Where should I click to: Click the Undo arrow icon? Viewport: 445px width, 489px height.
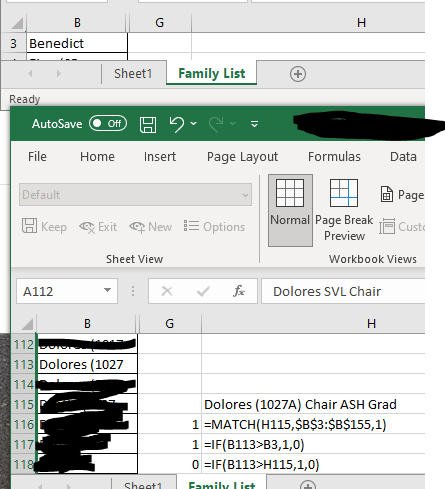click(176, 124)
